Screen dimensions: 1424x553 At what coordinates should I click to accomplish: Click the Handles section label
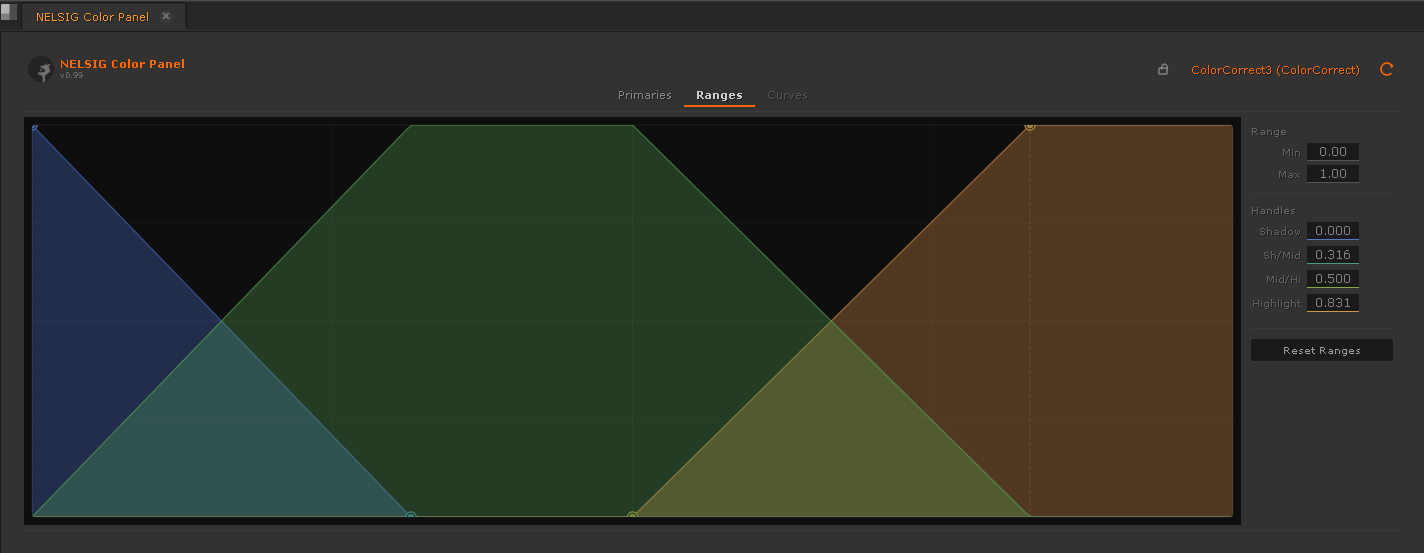point(1273,211)
